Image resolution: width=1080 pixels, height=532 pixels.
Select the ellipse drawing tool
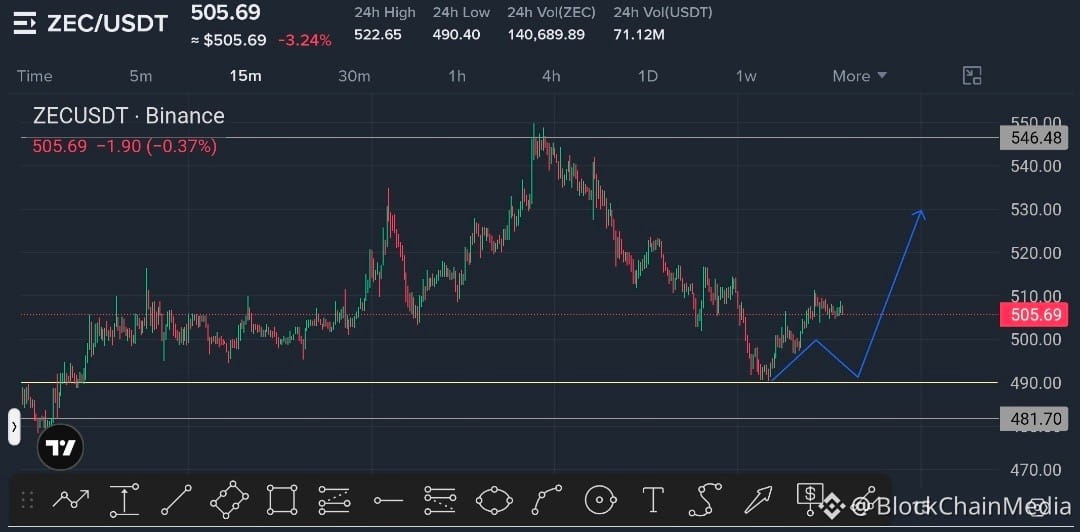pos(494,500)
